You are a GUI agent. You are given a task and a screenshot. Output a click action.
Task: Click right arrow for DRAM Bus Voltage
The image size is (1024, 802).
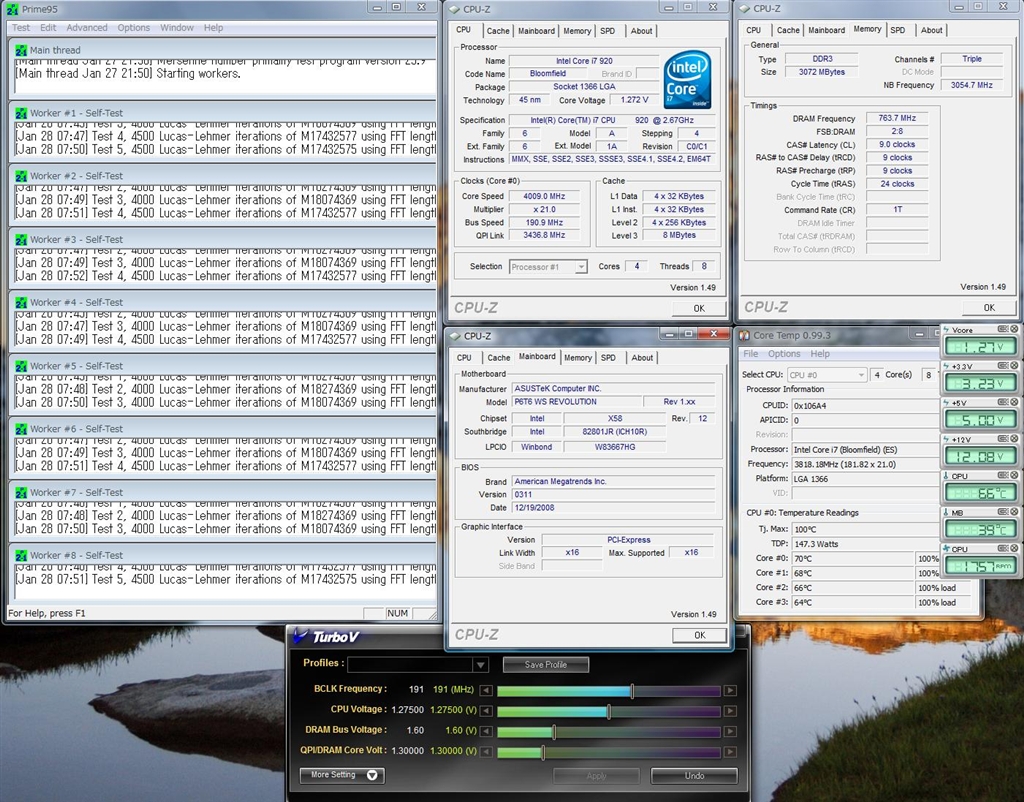730,732
